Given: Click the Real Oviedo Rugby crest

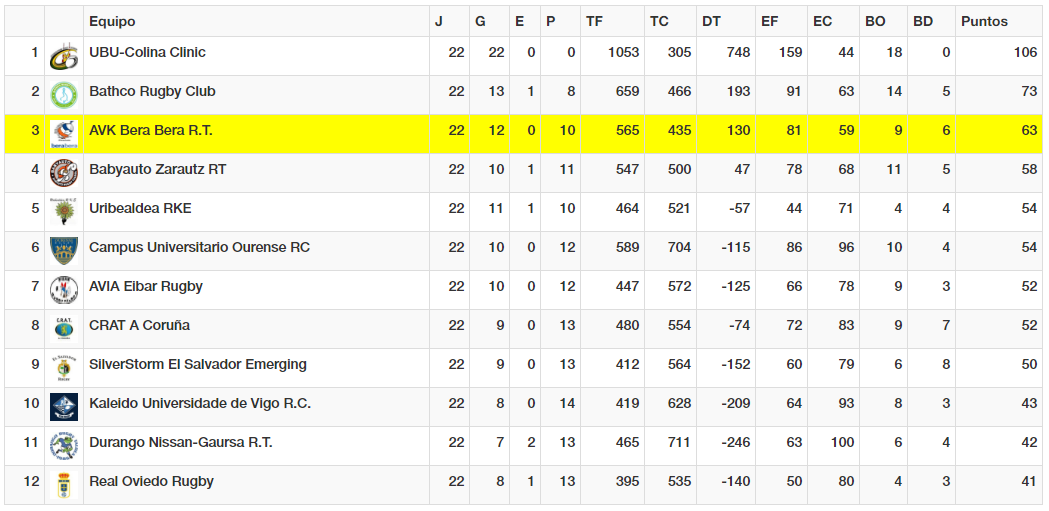Looking at the screenshot, I should (x=64, y=484).
